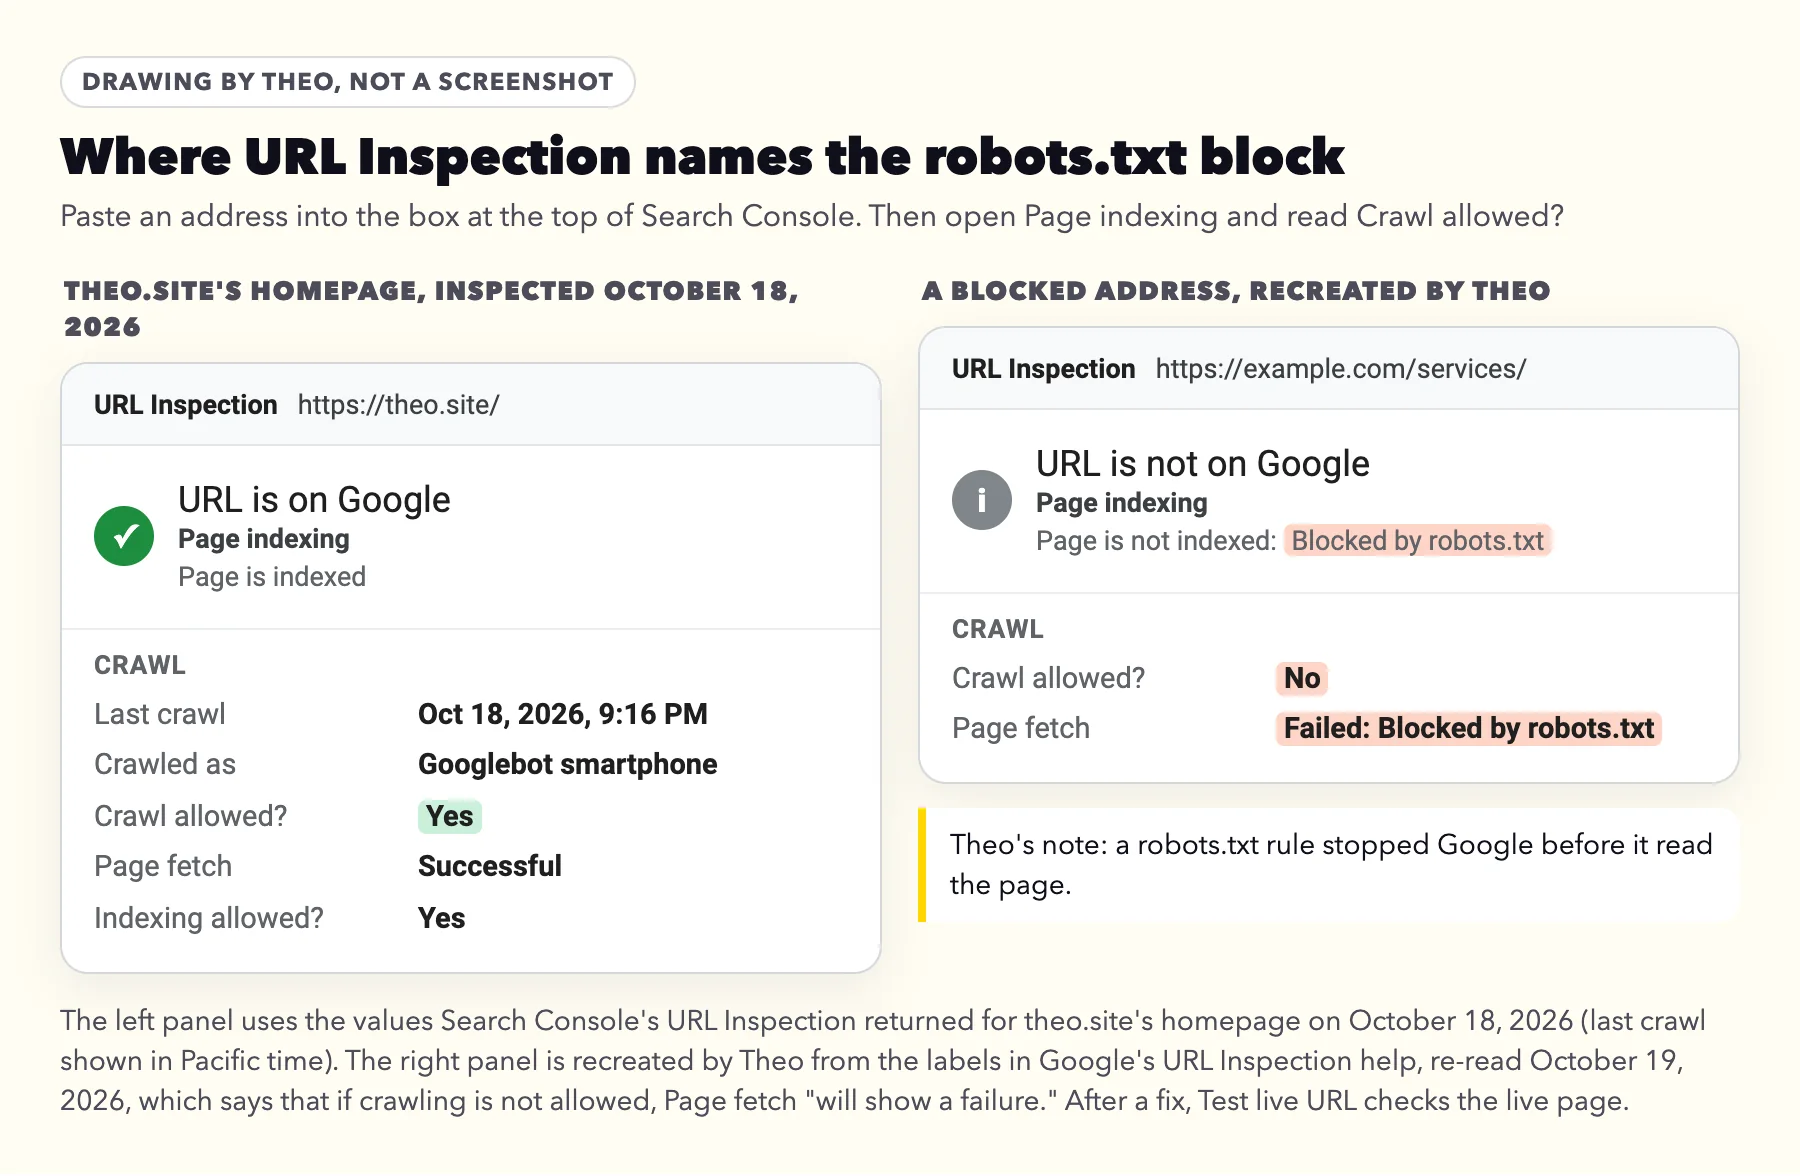Click the 'Oct 18, 2026, 9:16 PM' value

click(x=562, y=714)
